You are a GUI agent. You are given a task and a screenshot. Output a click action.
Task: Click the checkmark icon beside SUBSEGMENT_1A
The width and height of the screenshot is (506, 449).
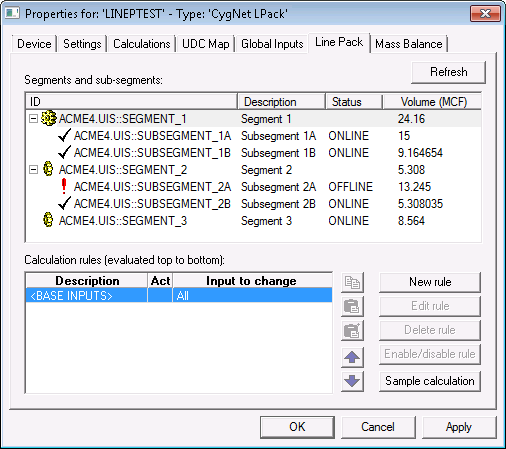(64, 135)
